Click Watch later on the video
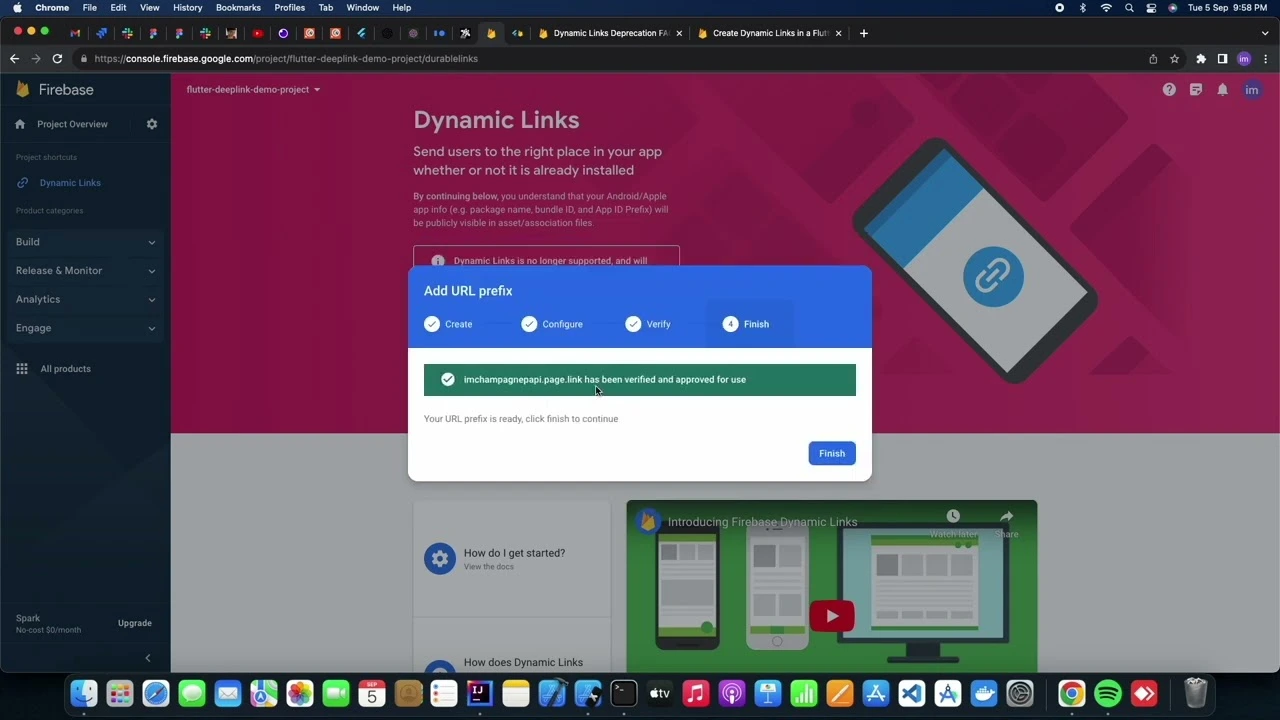The width and height of the screenshot is (1280, 720). [x=953, y=524]
